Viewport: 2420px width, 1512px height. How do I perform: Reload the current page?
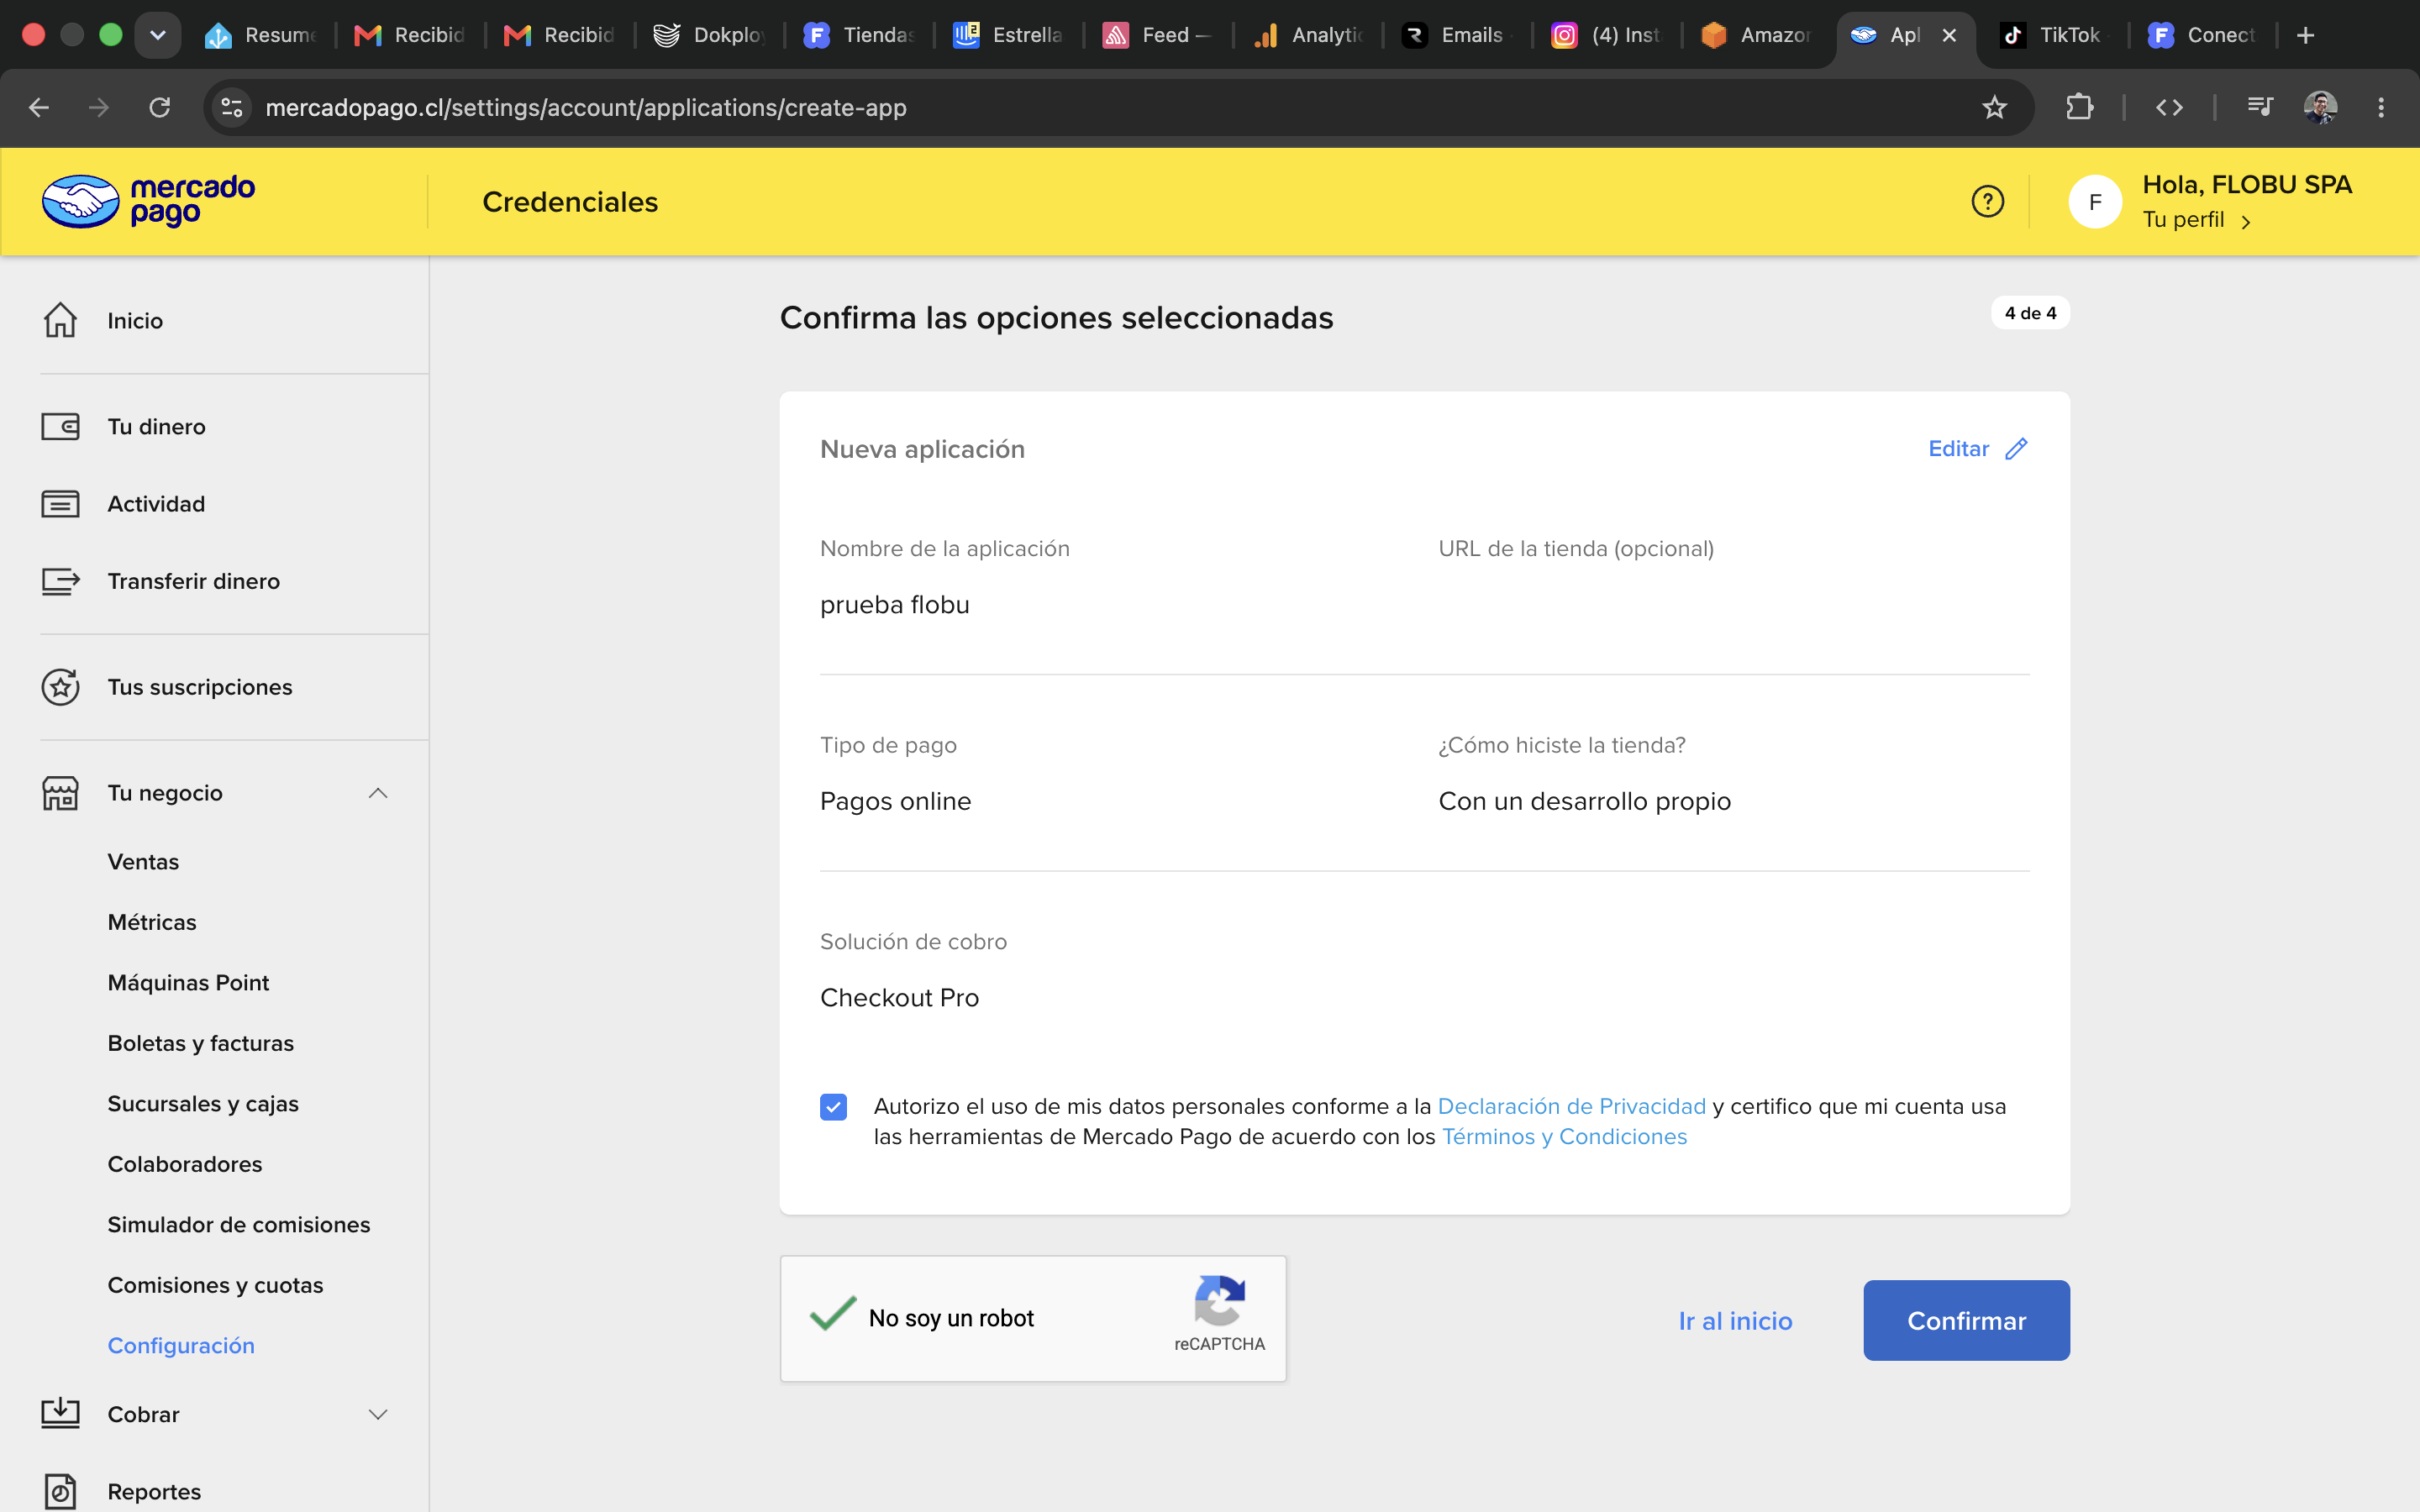click(x=160, y=107)
